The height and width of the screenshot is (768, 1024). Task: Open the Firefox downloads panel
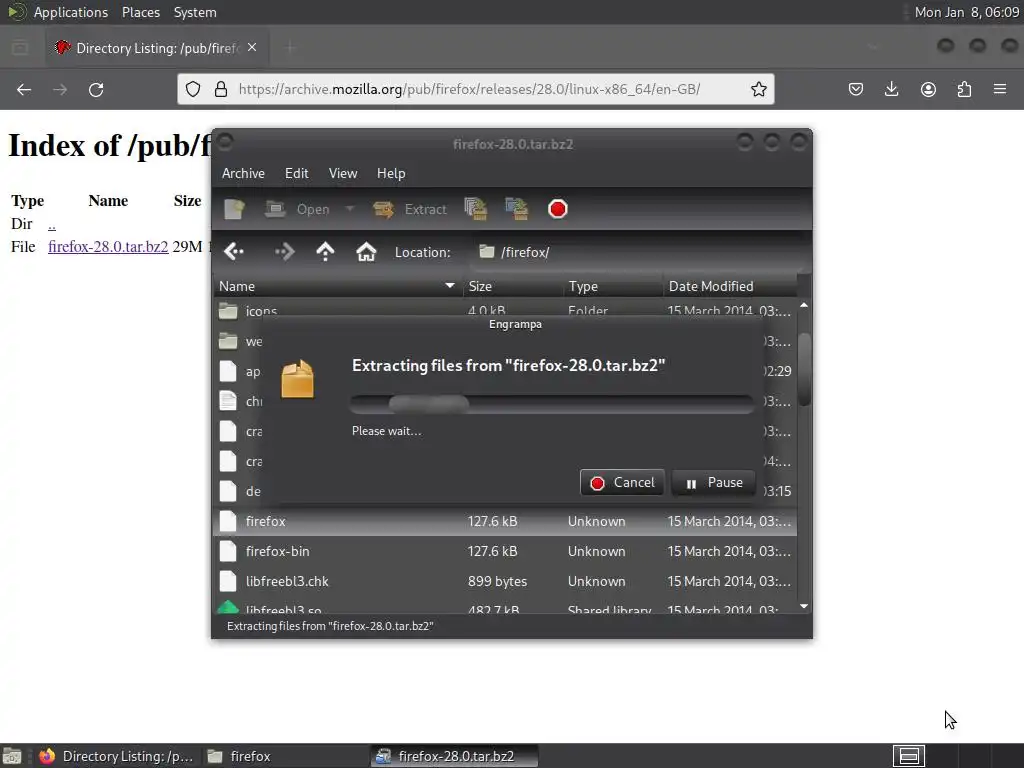(891, 89)
